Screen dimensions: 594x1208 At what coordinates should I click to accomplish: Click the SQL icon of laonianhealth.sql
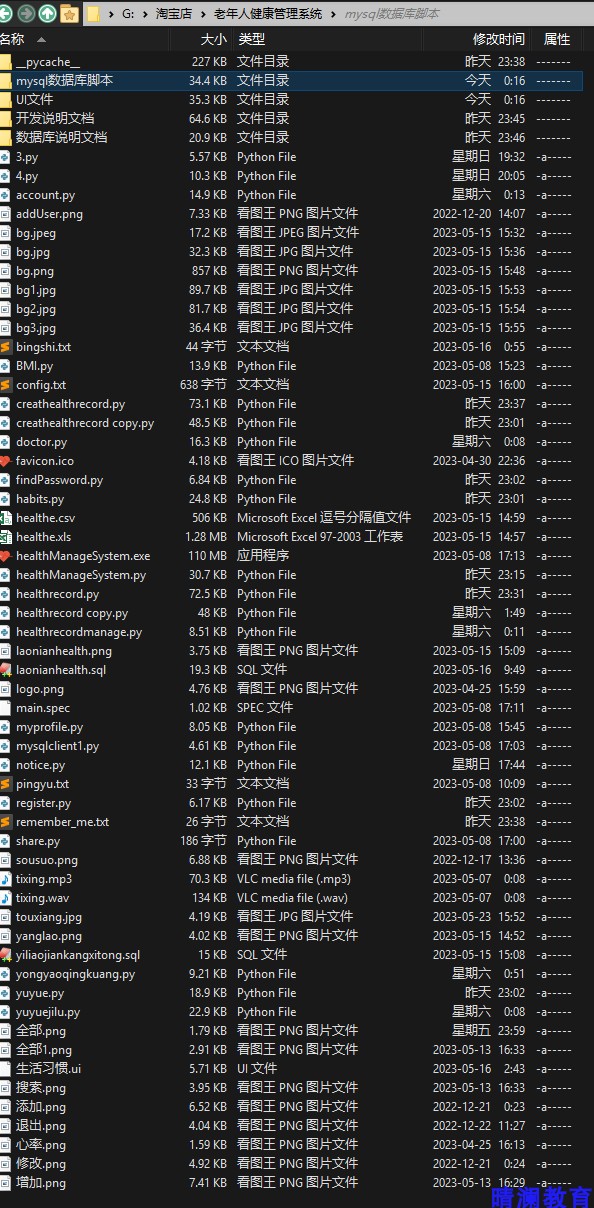click(x=5, y=670)
